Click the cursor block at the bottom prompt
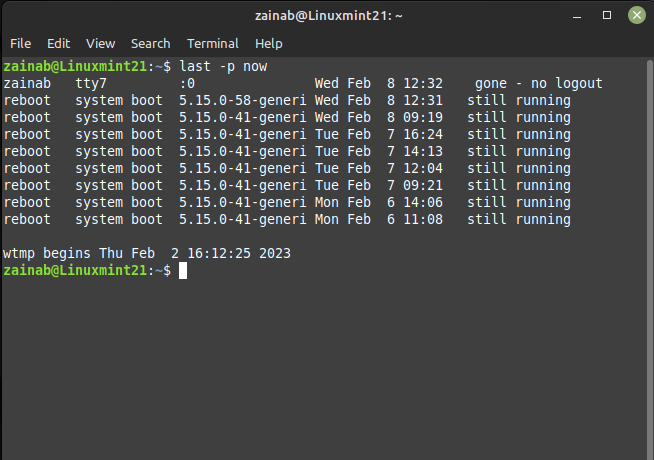 point(183,271)
